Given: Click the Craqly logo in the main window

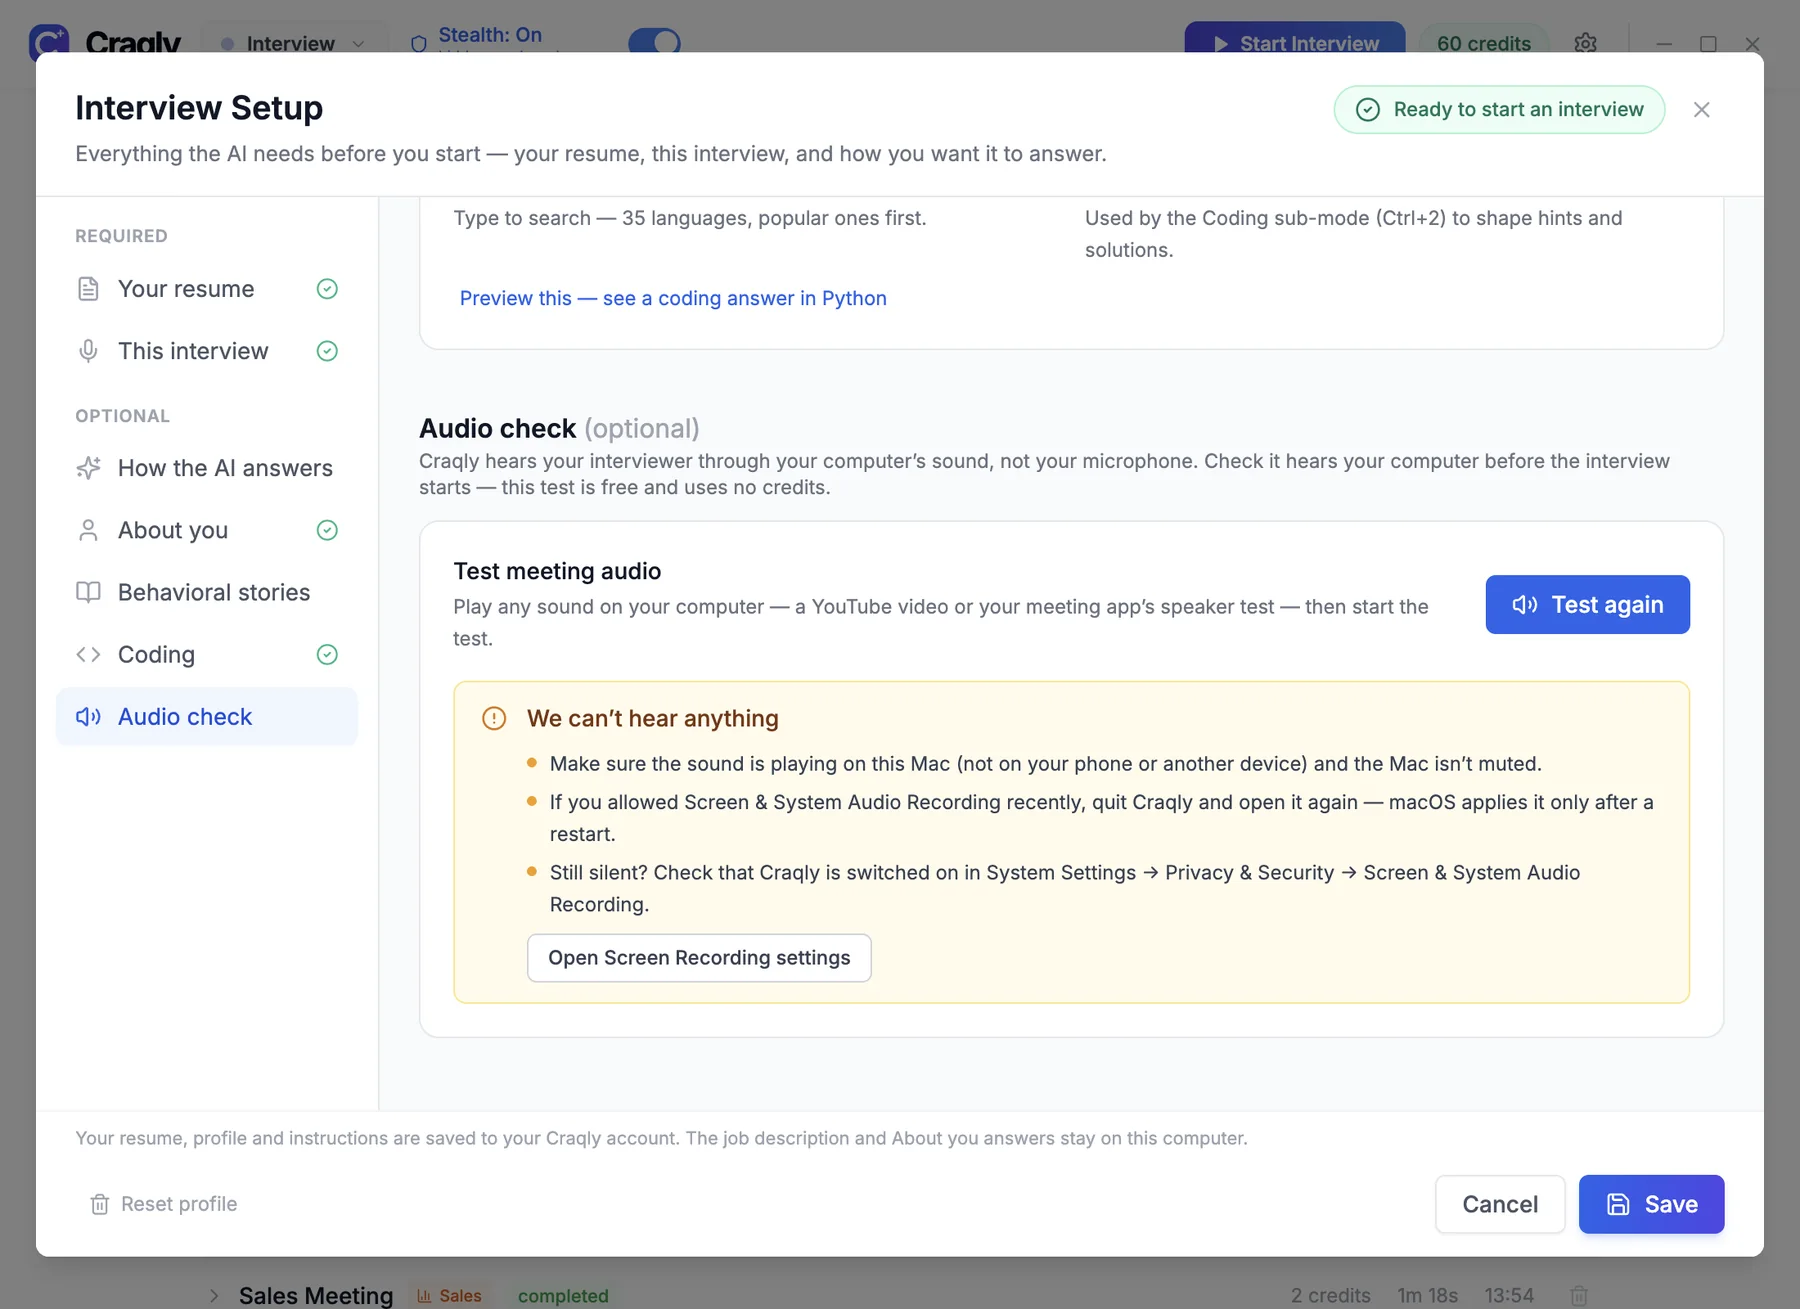Looking at the screenshot, I should pyautogui.click(x=48, y=42).
